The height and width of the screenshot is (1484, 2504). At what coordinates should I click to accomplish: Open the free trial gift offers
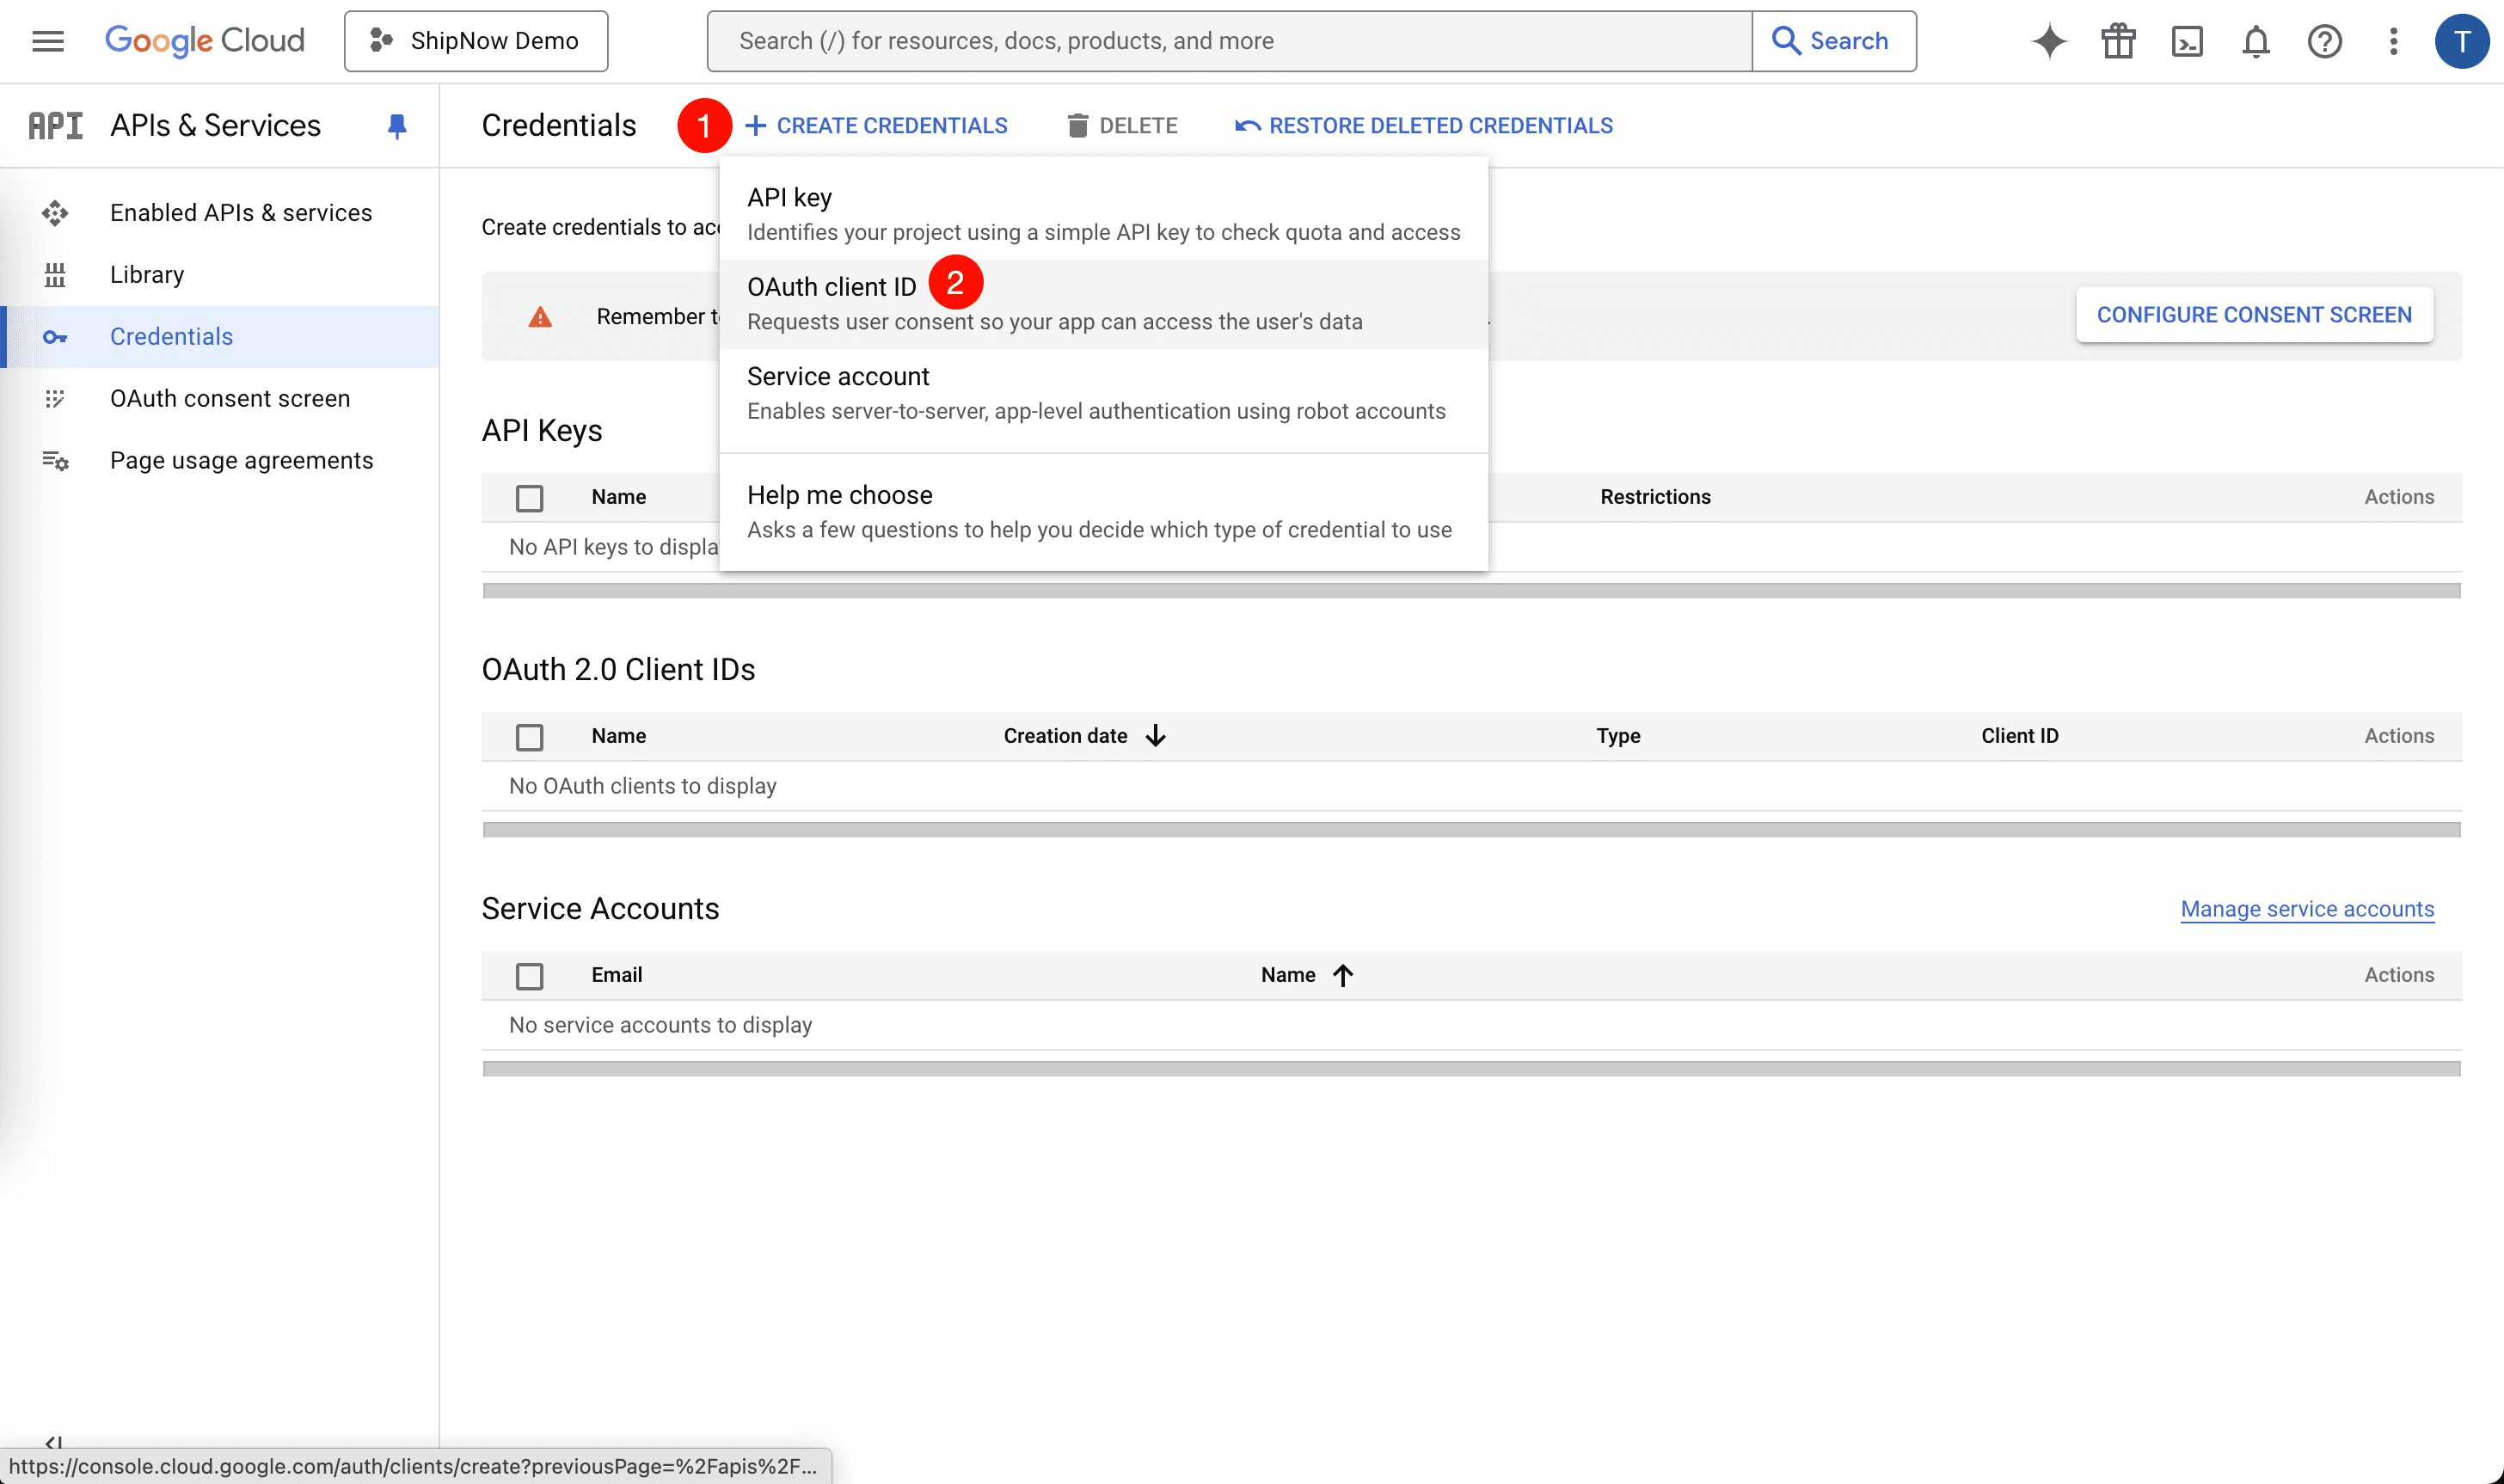tap(2117, 41)
